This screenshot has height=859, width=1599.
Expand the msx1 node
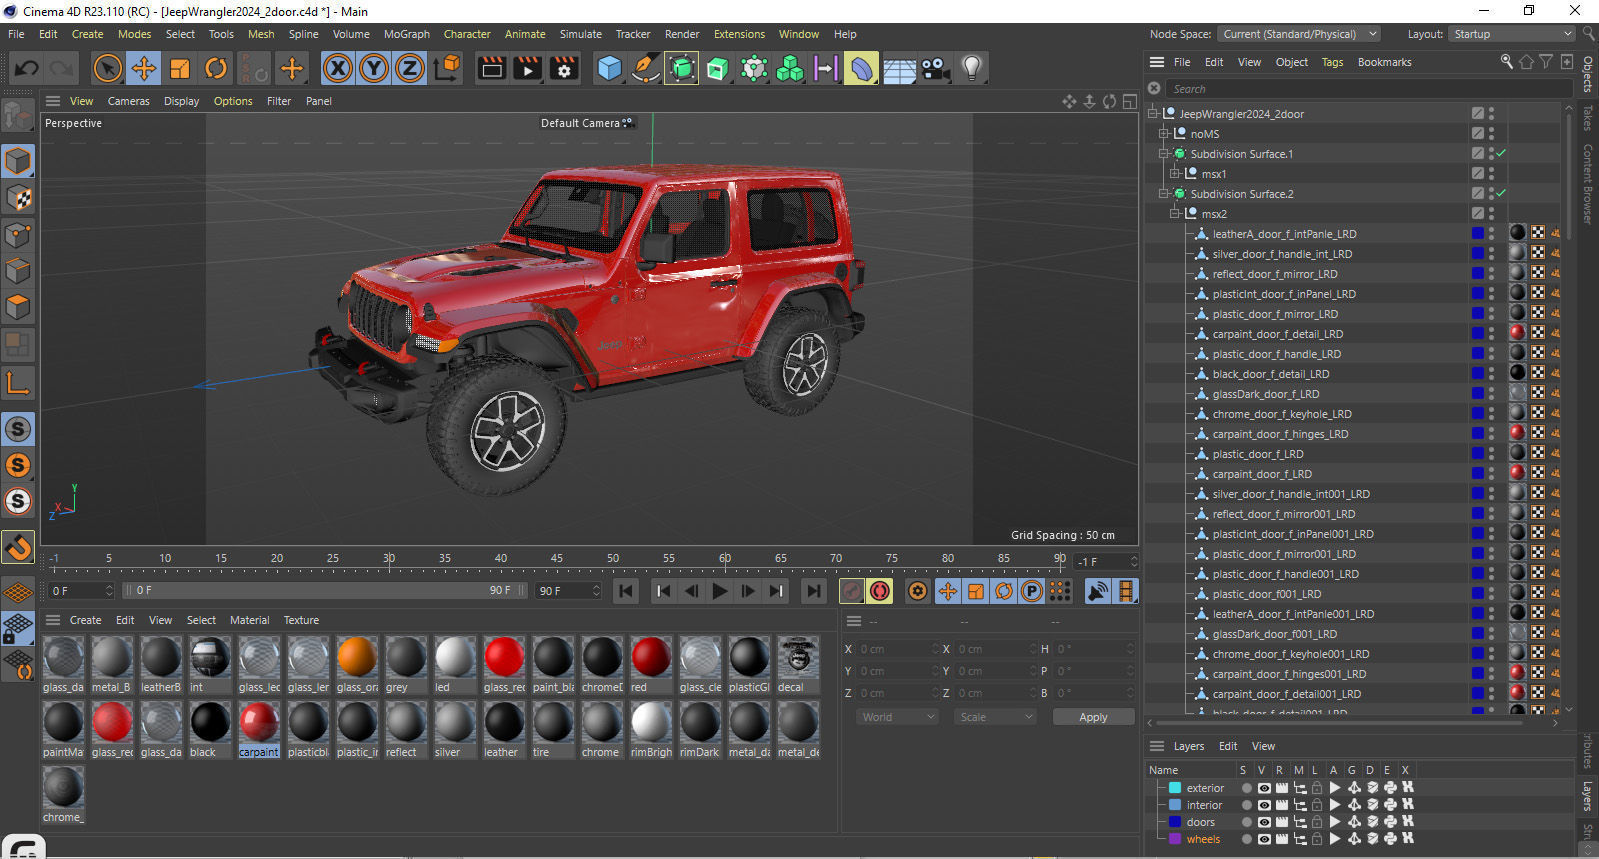click(x=1175, y=174)
